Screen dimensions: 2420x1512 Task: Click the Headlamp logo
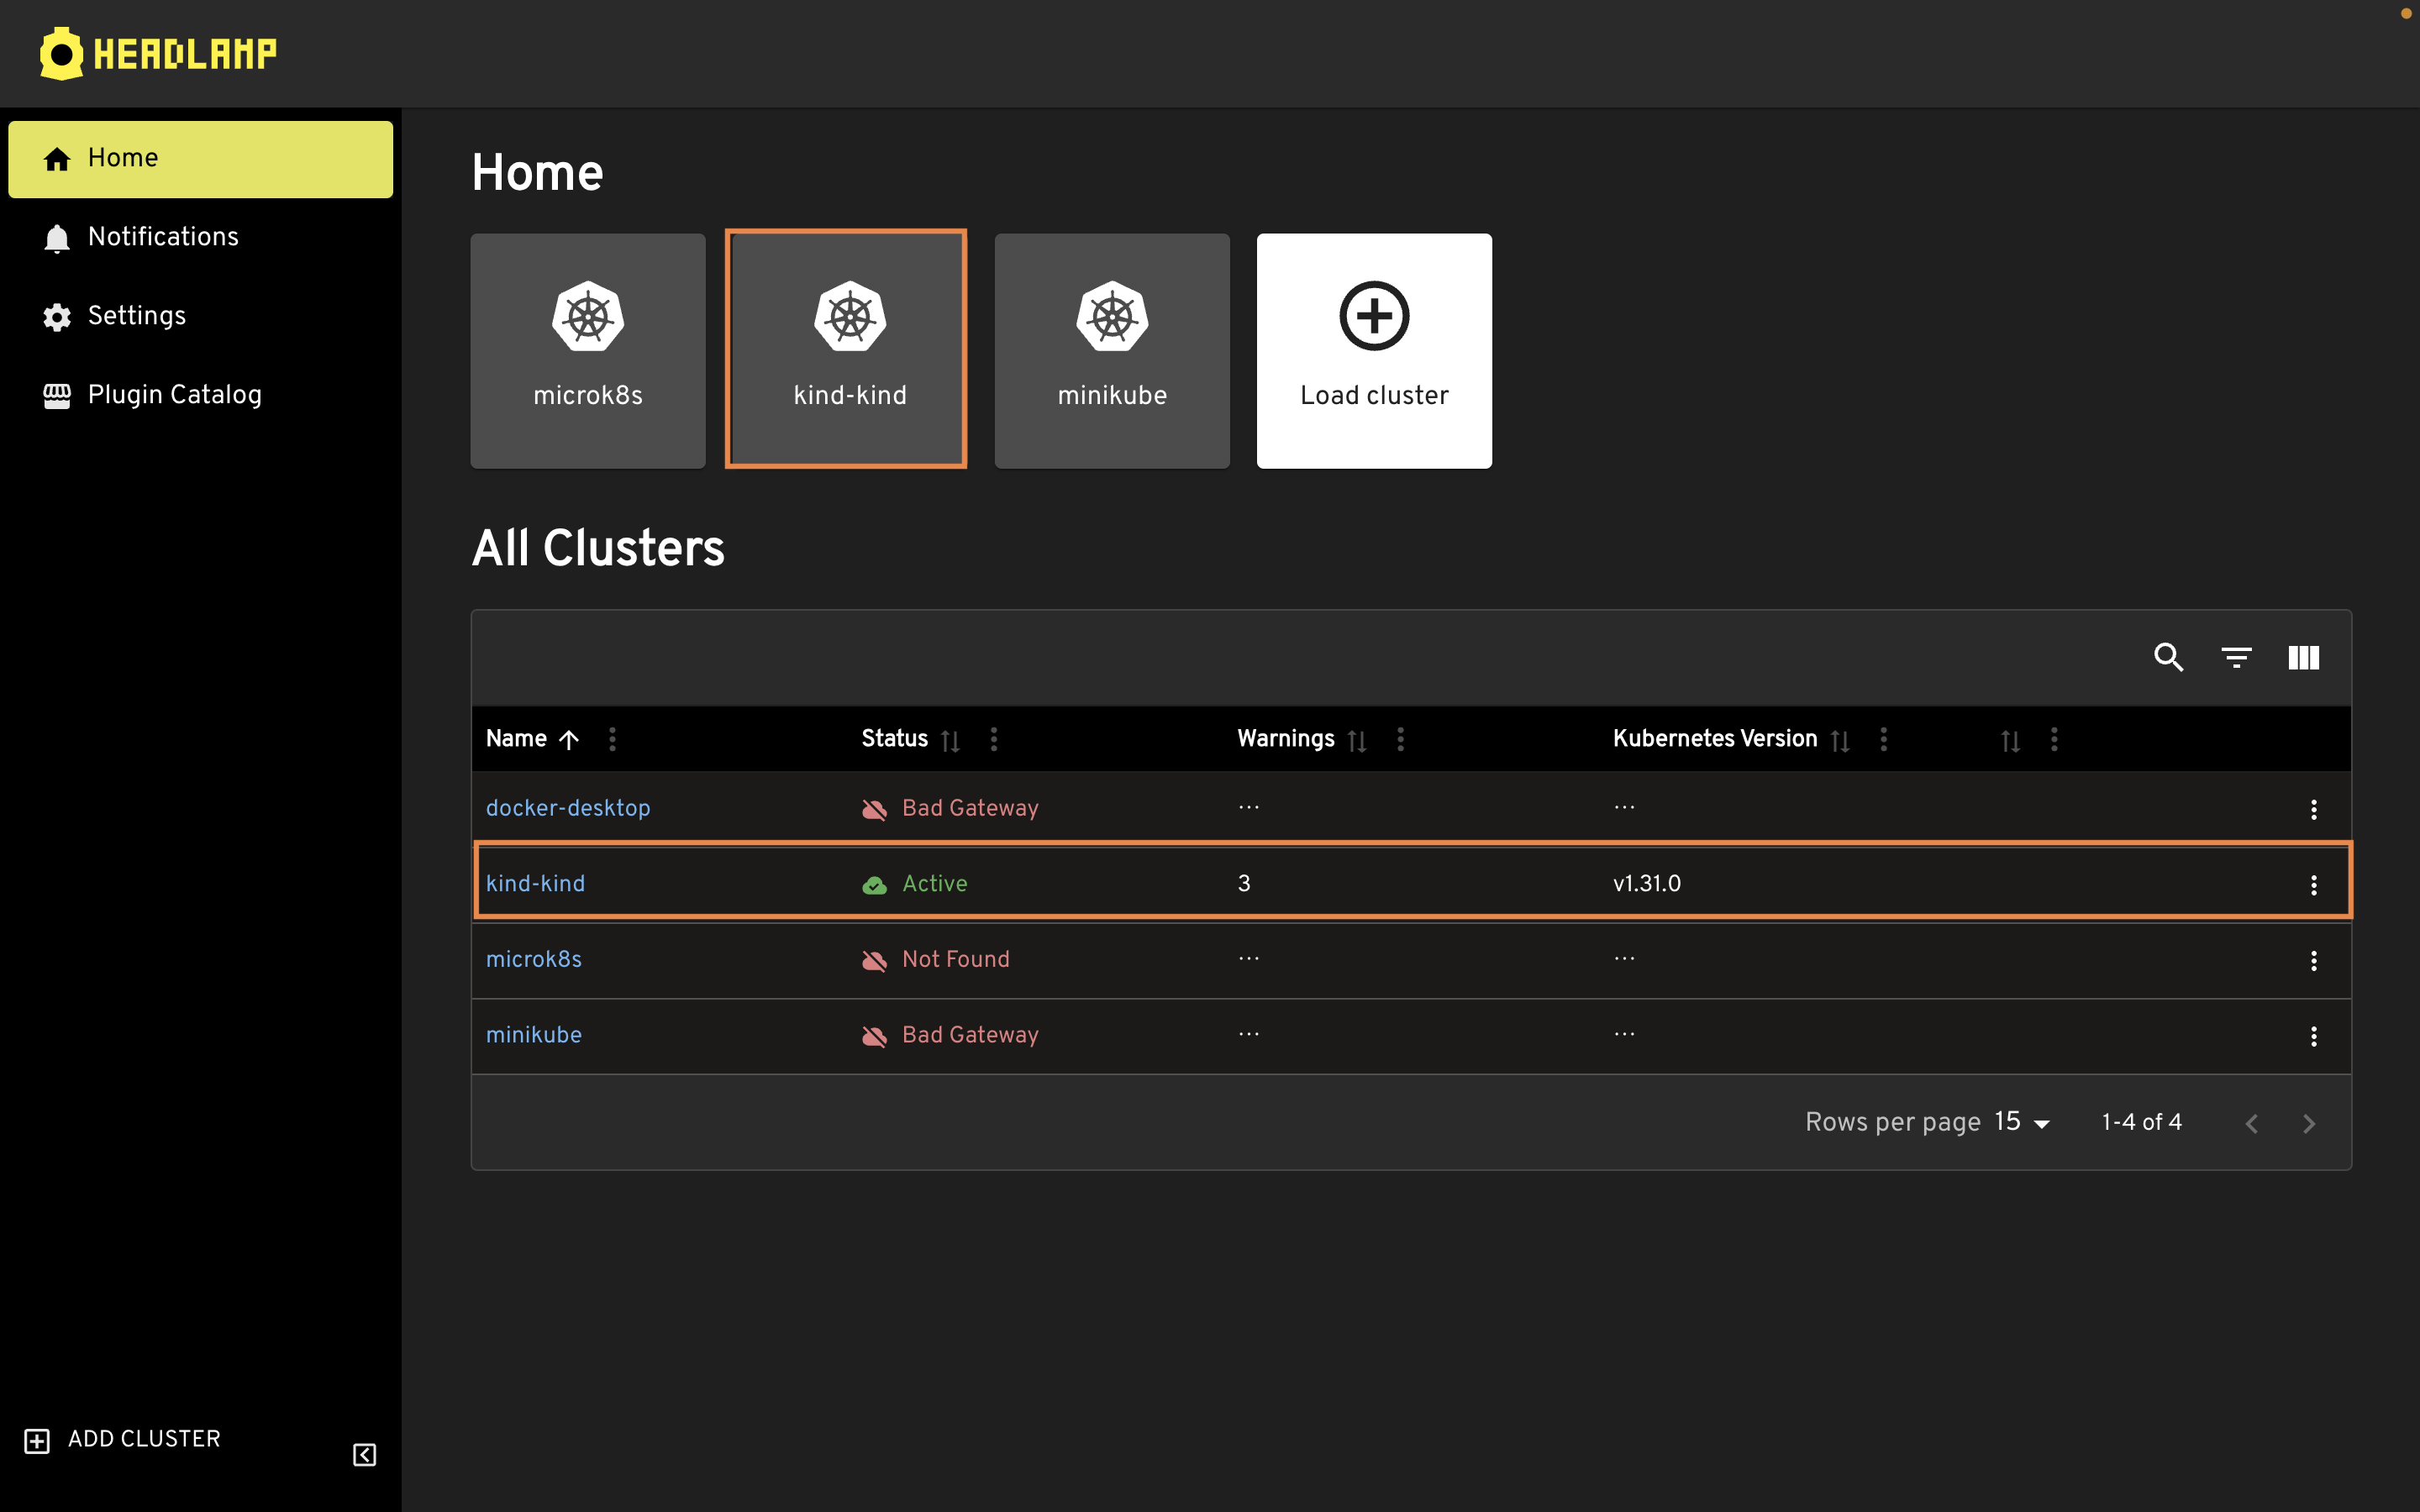click(x=158, y=53)
